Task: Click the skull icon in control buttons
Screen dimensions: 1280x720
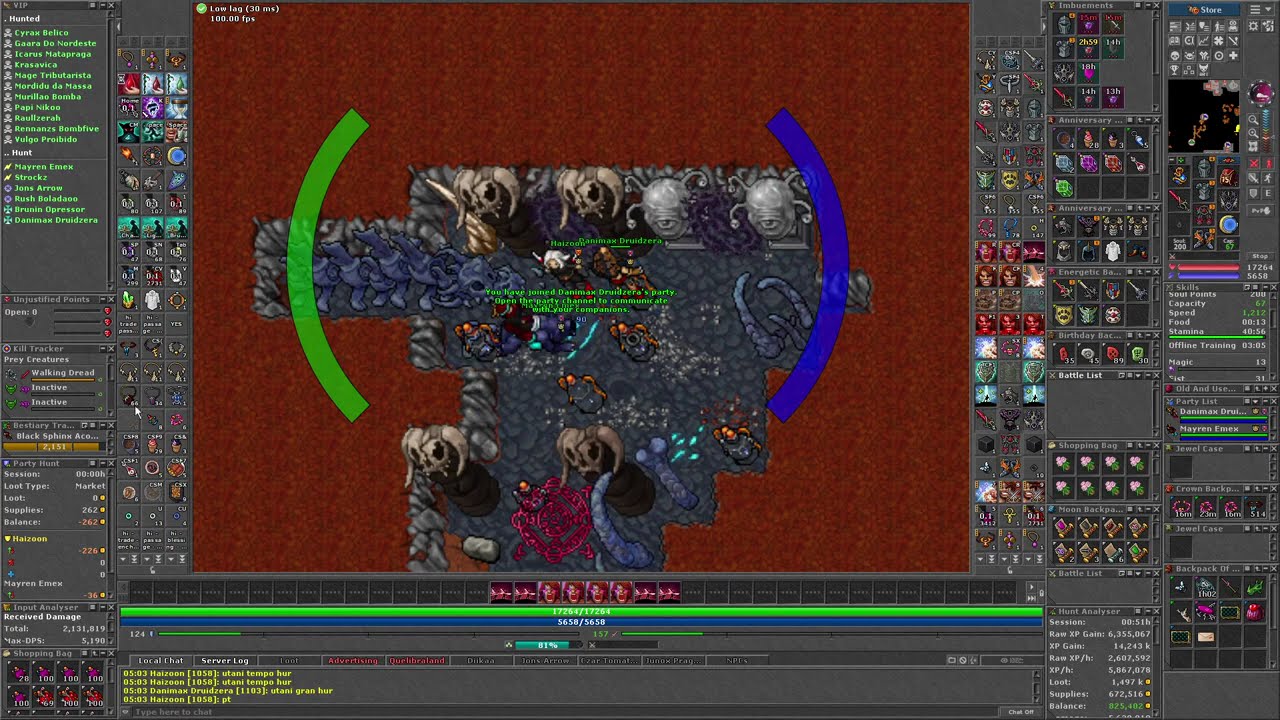Action: pos(1175,55)
